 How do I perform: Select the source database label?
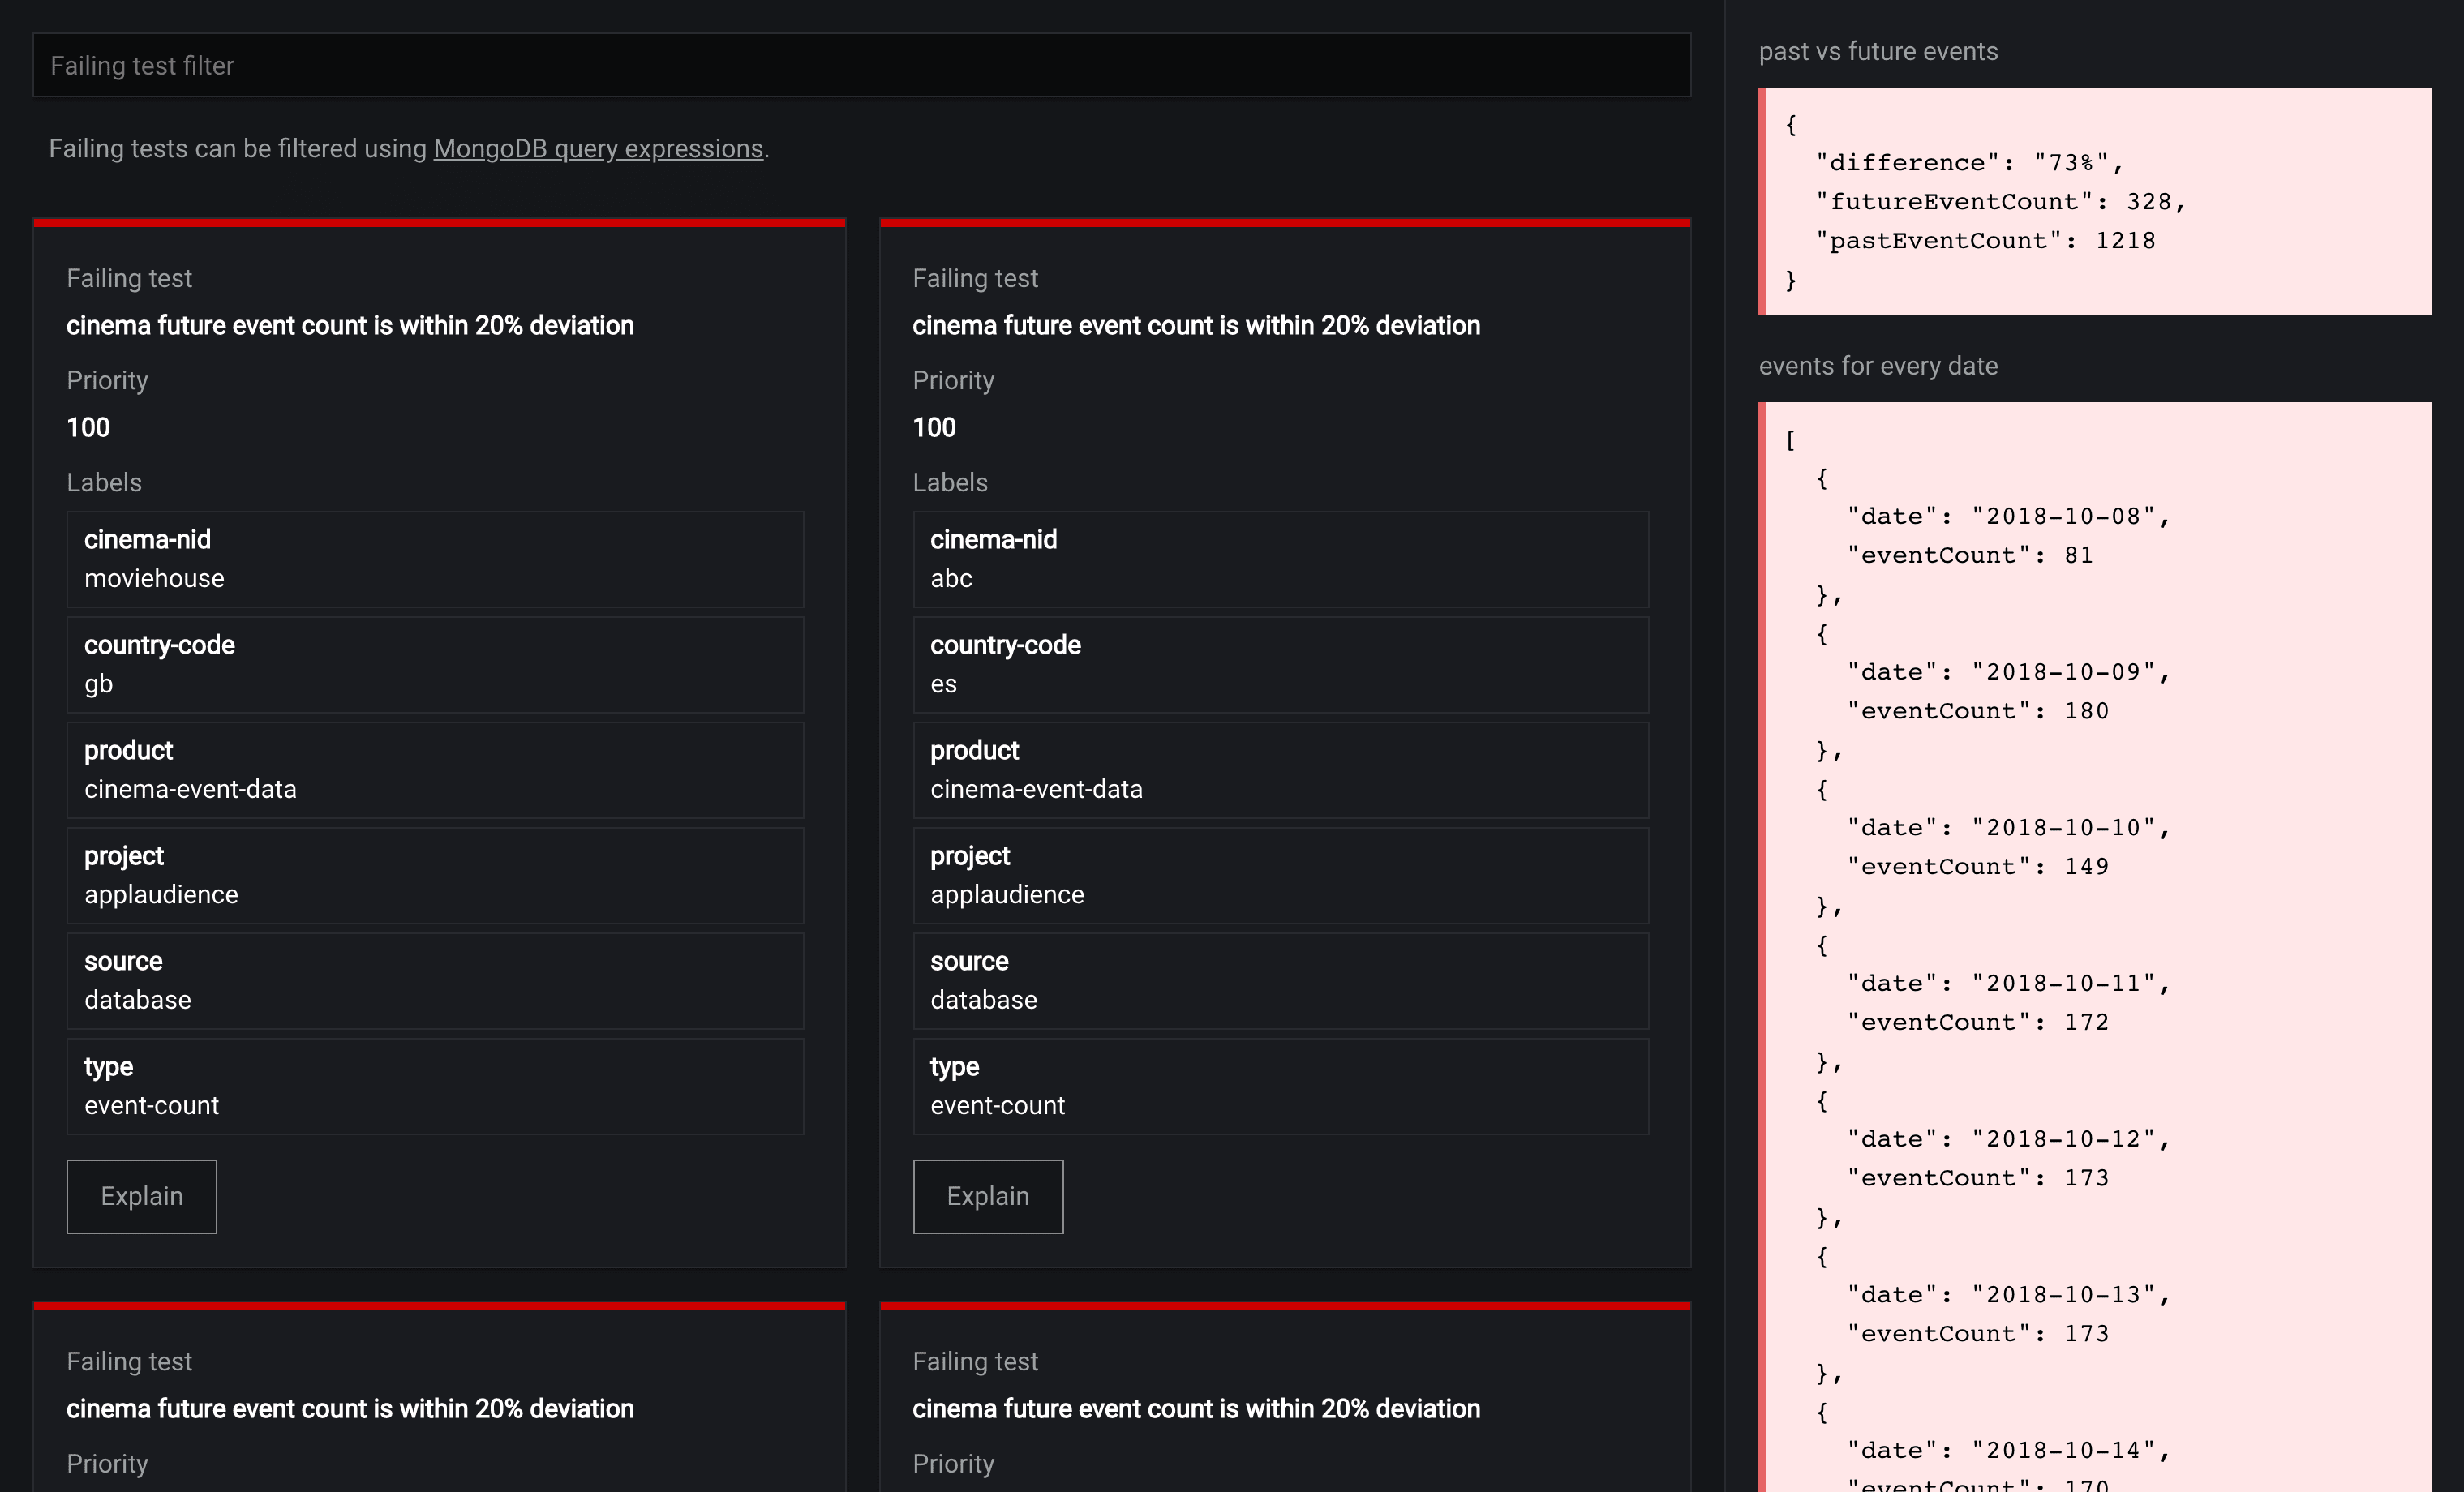(435, 980)
